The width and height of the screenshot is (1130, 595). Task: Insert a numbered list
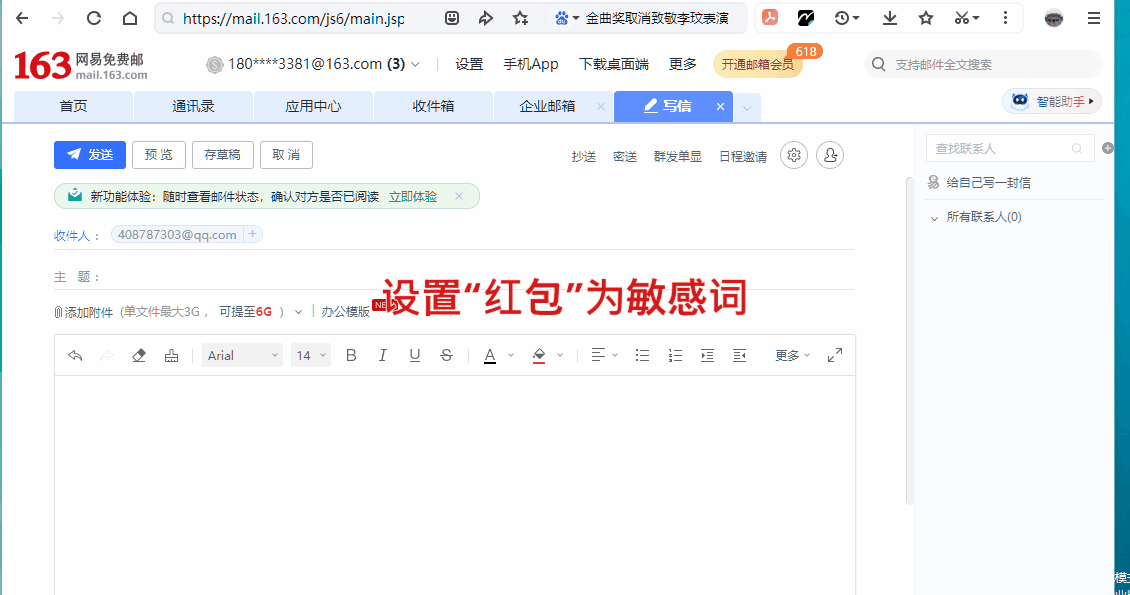pyautogui.click(x=675, y=355)
